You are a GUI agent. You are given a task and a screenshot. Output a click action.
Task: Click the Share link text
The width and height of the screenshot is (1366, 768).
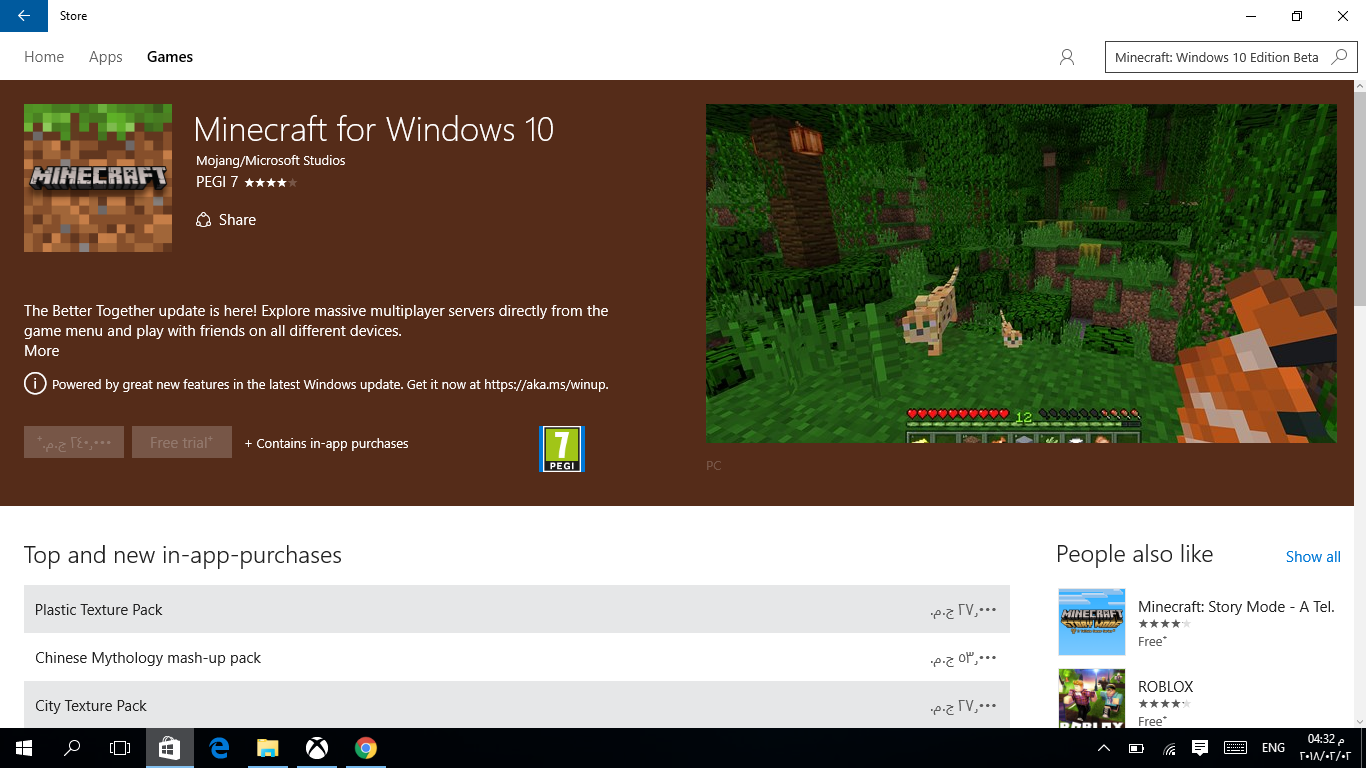coord(238,220)
